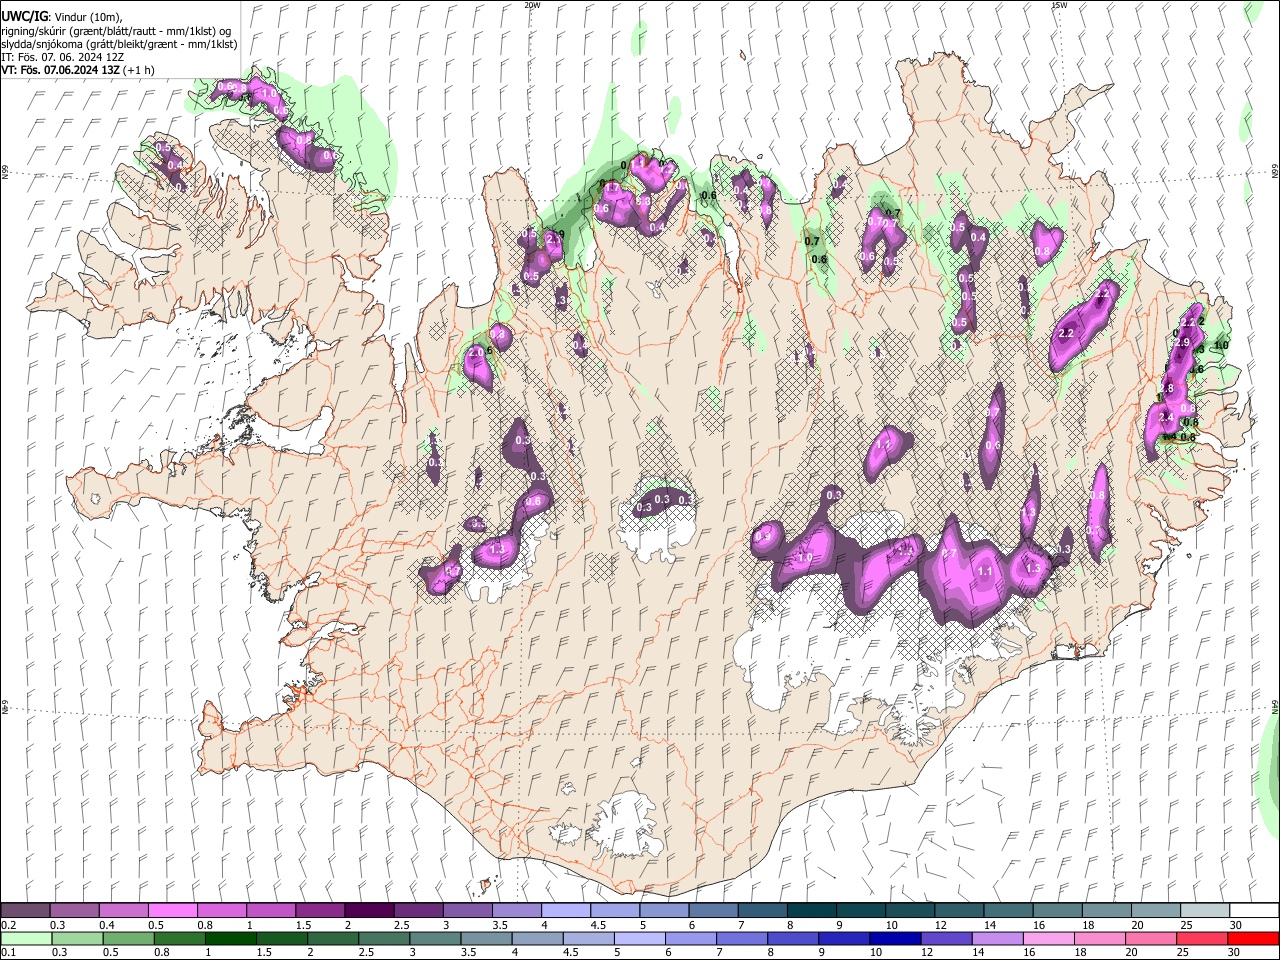Pick the dark mauve 0.2 swatch in upper legend row
Viewport: 1280px width, 960px height.
coord(25,911)
